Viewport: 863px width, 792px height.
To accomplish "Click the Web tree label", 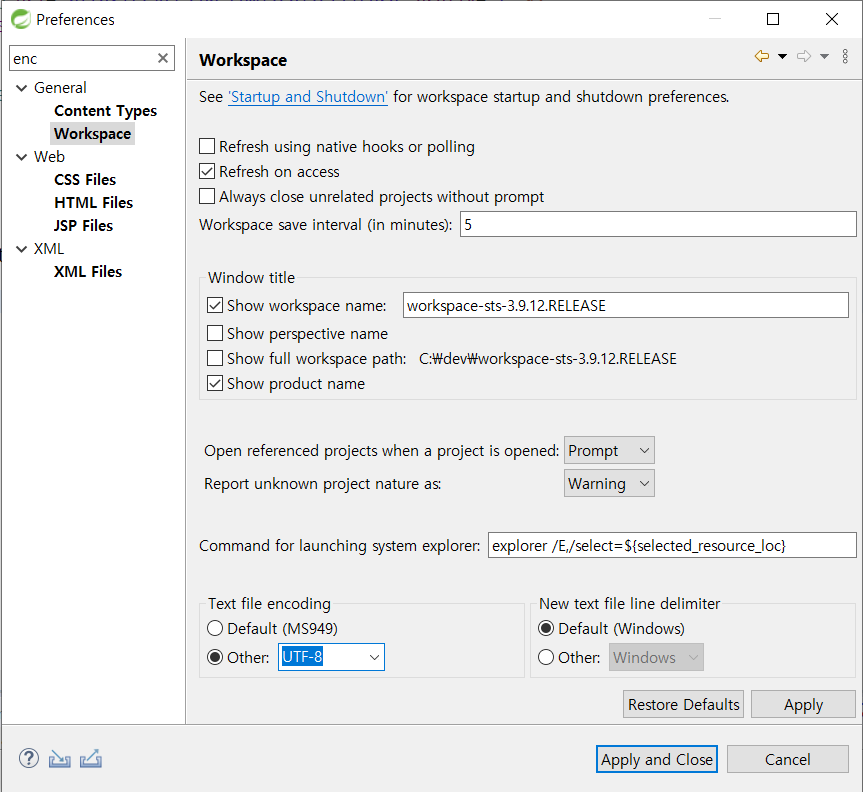I will click(49, 157).
